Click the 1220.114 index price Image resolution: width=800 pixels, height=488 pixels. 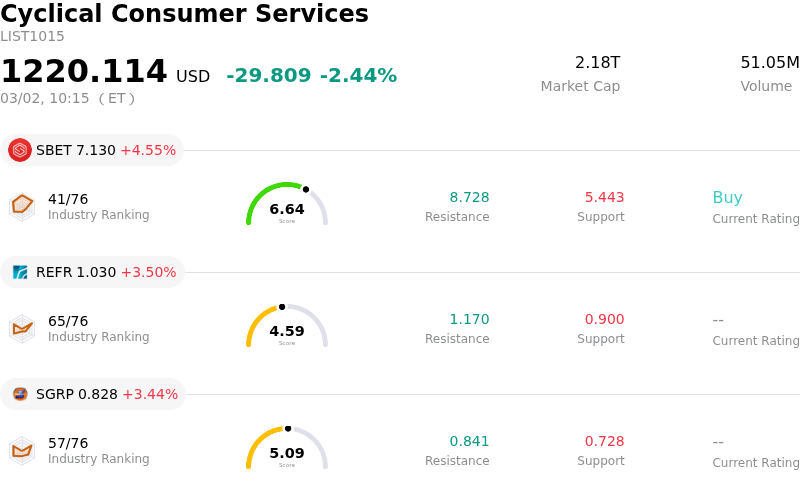[x=84, y=72]
